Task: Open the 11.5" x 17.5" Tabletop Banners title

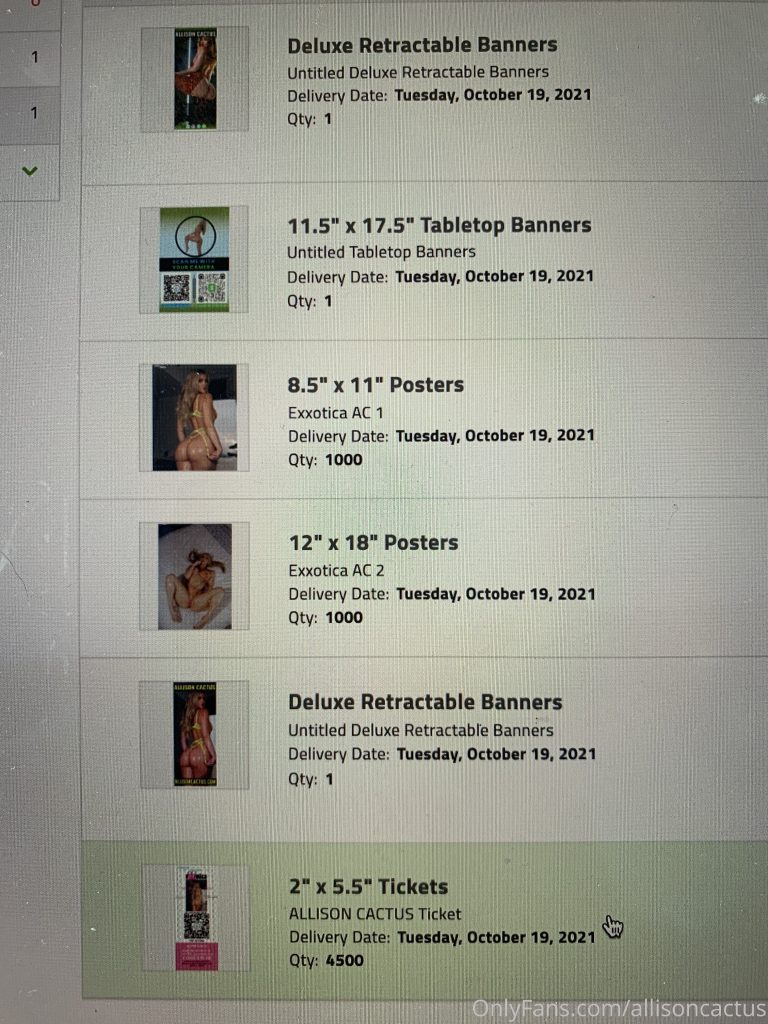Action: point(439,225)
